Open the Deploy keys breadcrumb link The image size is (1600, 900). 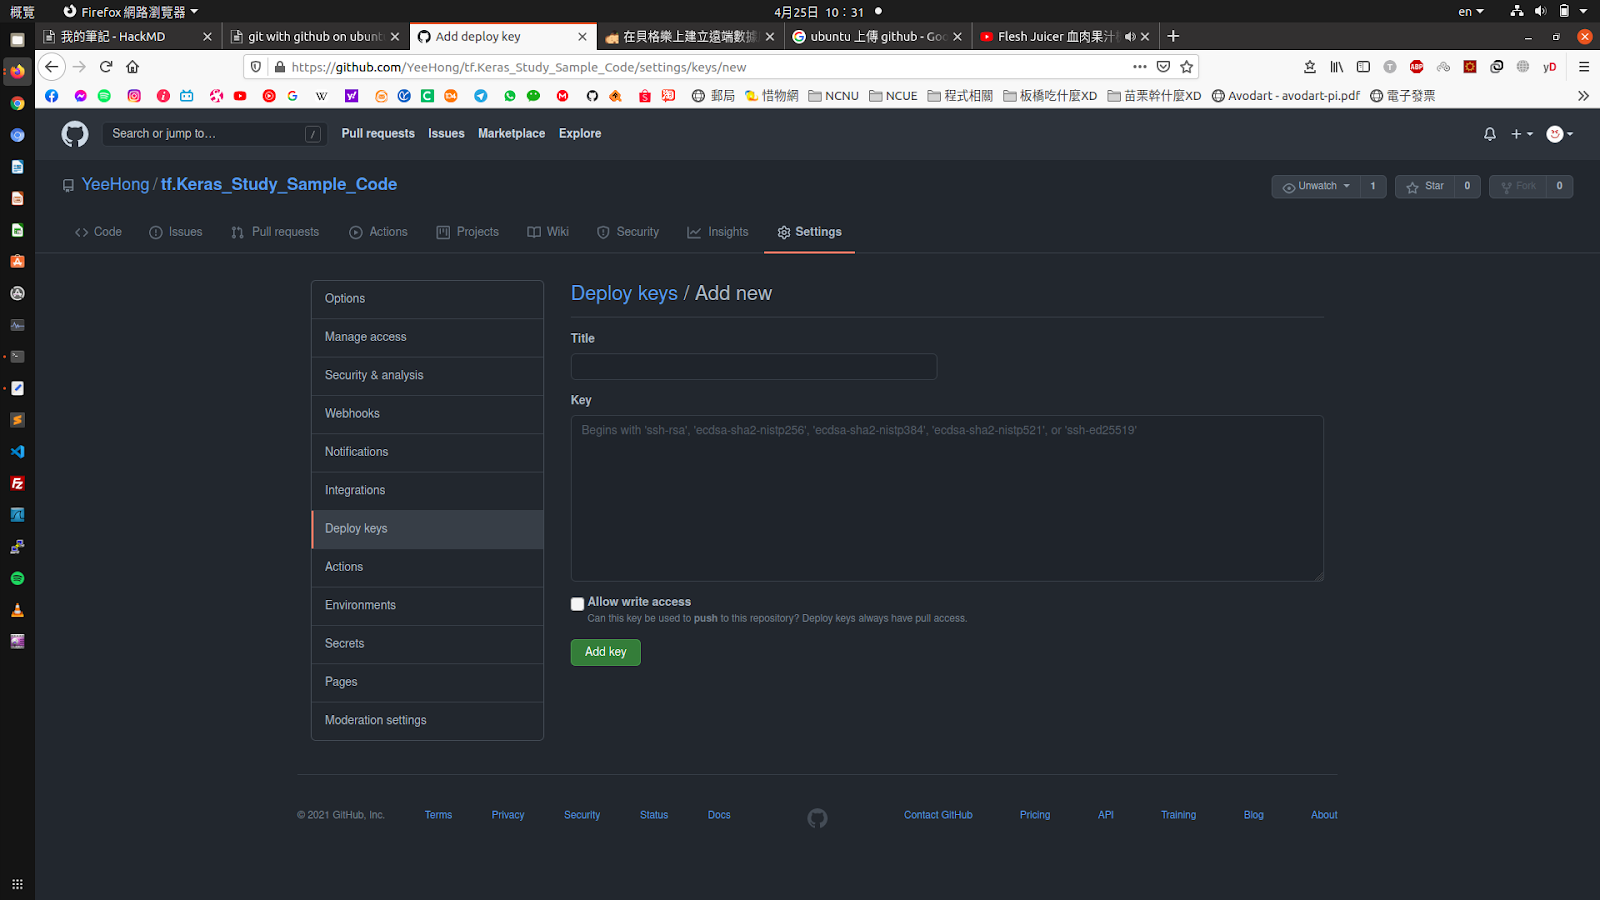click(624, 293)
